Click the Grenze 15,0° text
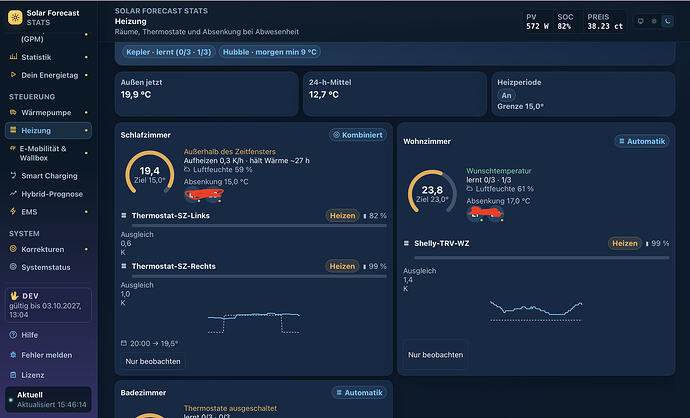 click(521, 106)
